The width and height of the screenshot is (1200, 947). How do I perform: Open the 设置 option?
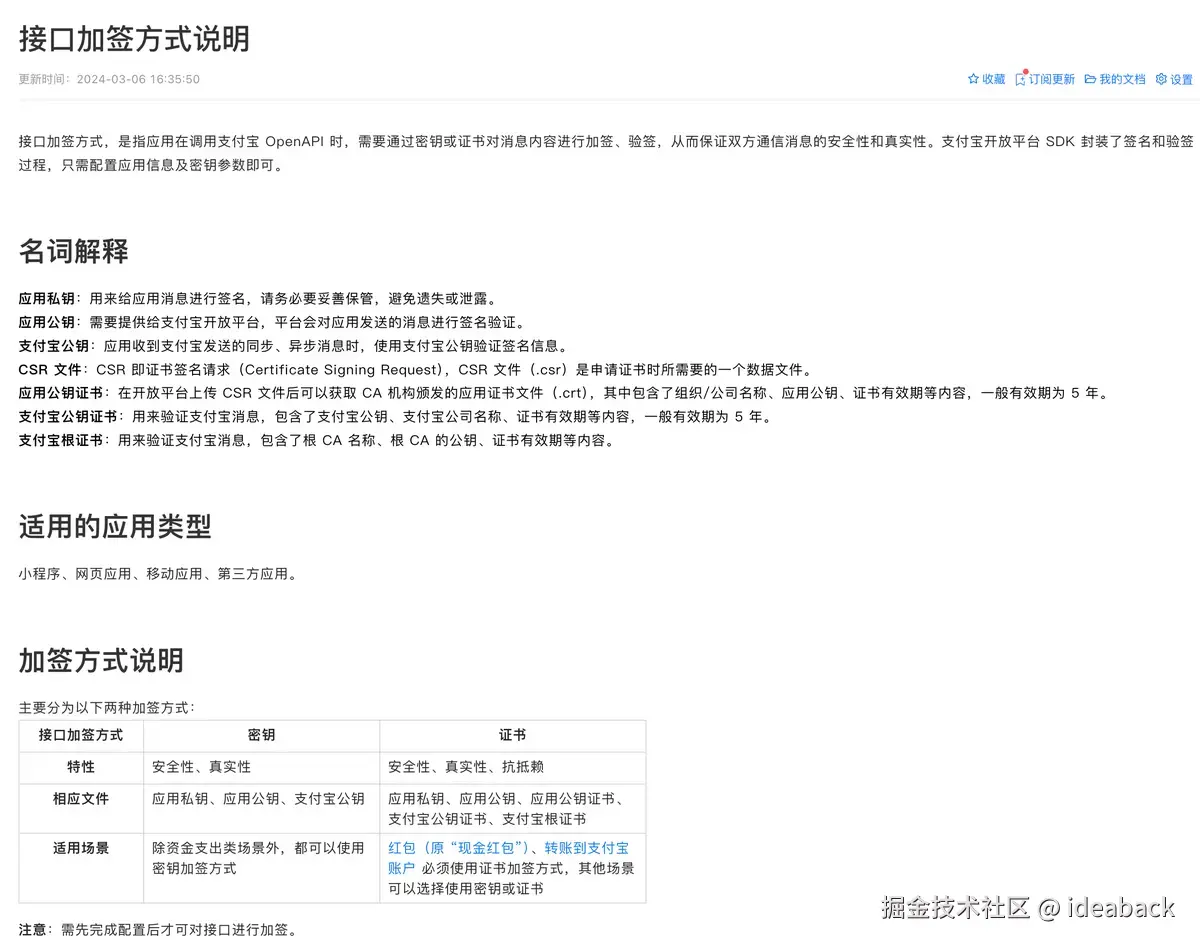(1181, 79)
